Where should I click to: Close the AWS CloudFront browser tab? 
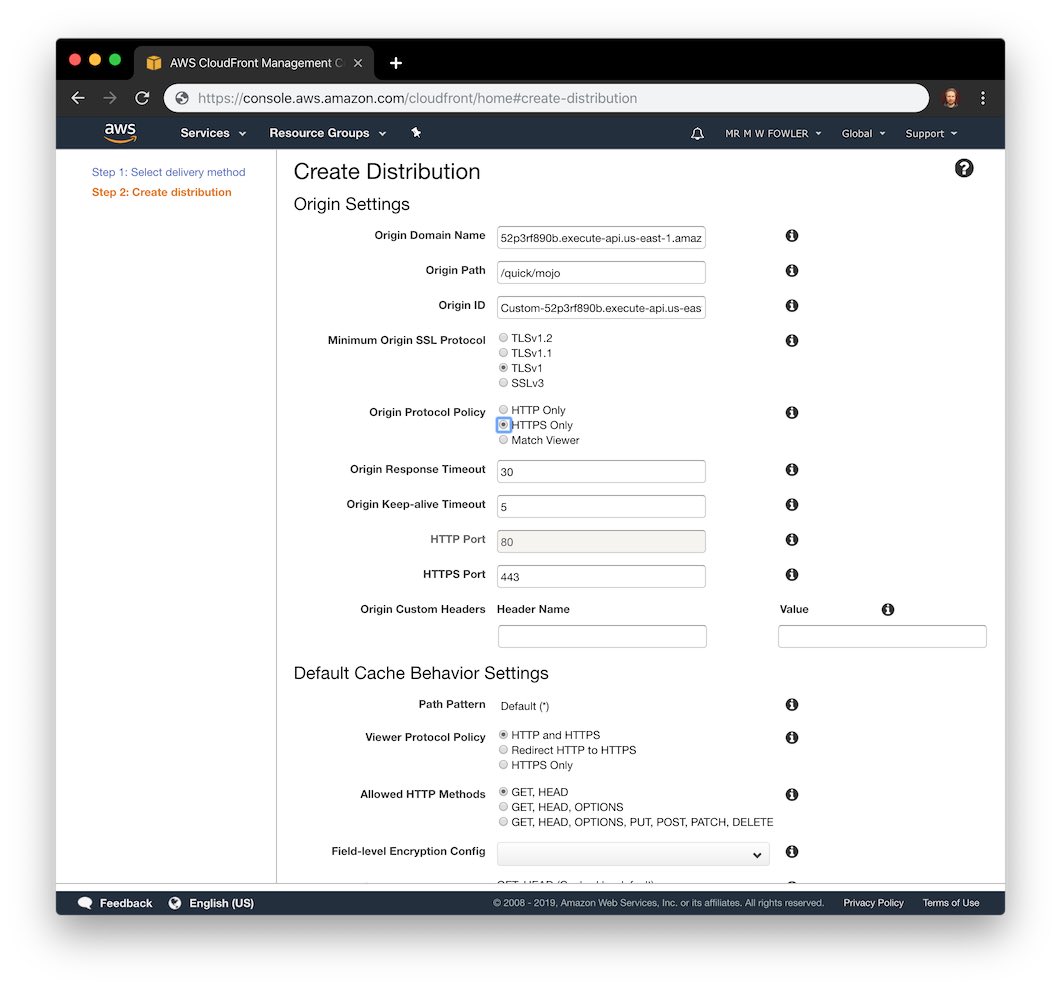358,63
